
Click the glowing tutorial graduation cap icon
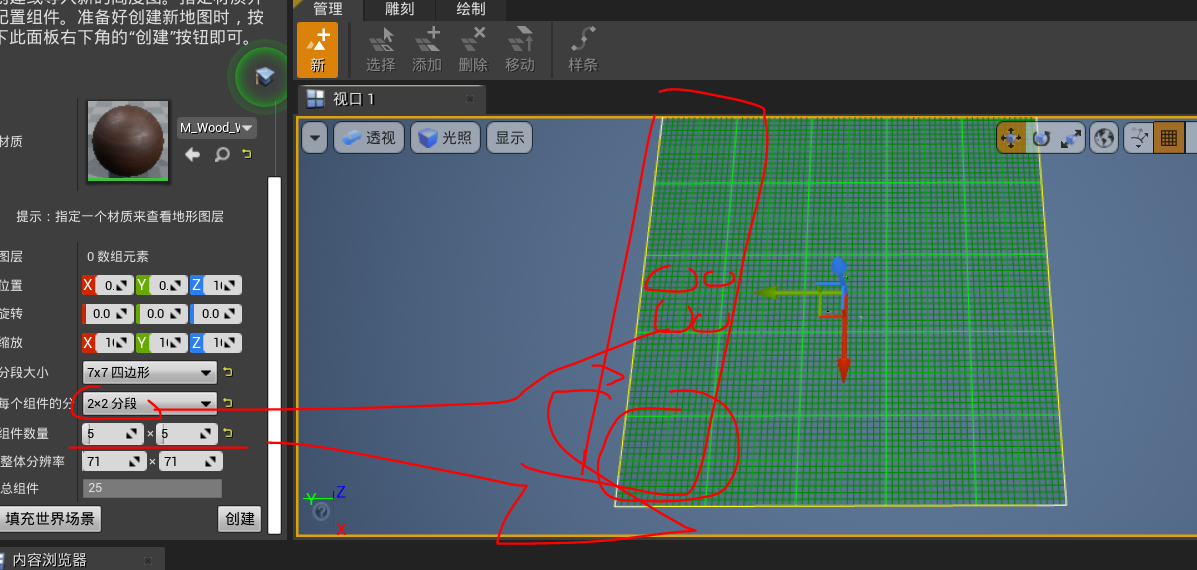tap(264, 76)
